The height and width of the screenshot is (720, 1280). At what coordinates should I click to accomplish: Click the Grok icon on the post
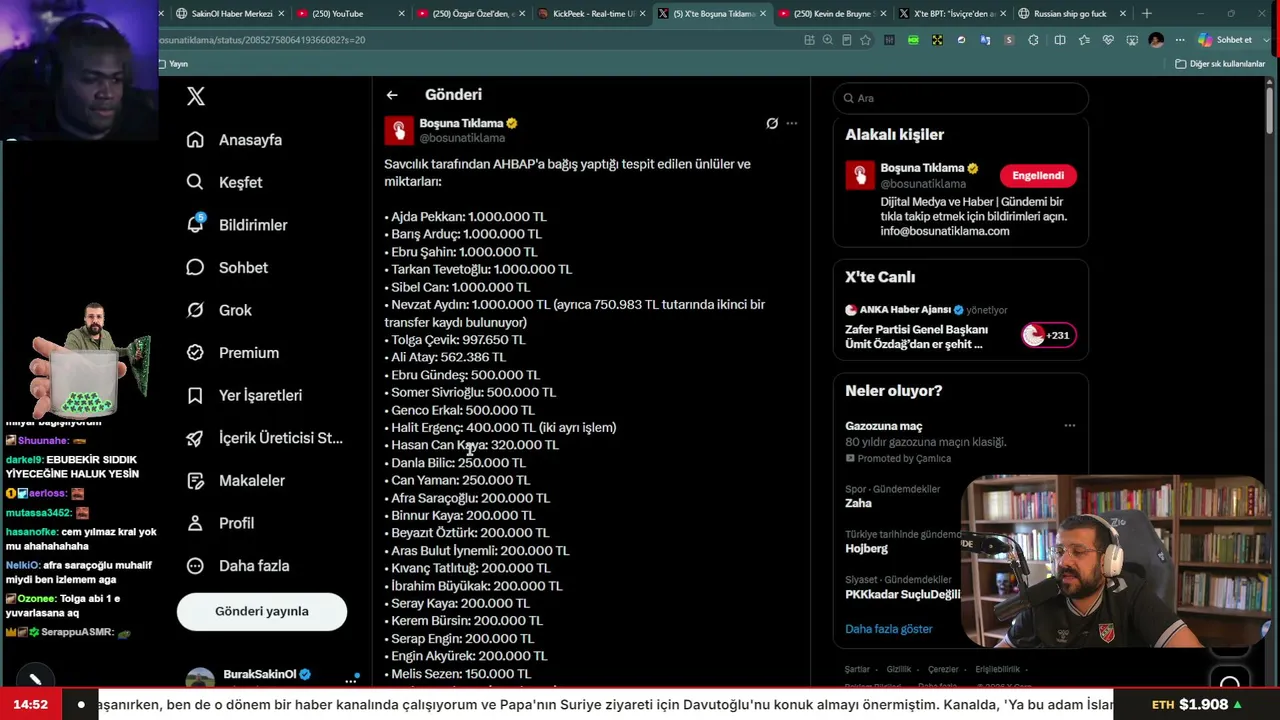[772, 124]
